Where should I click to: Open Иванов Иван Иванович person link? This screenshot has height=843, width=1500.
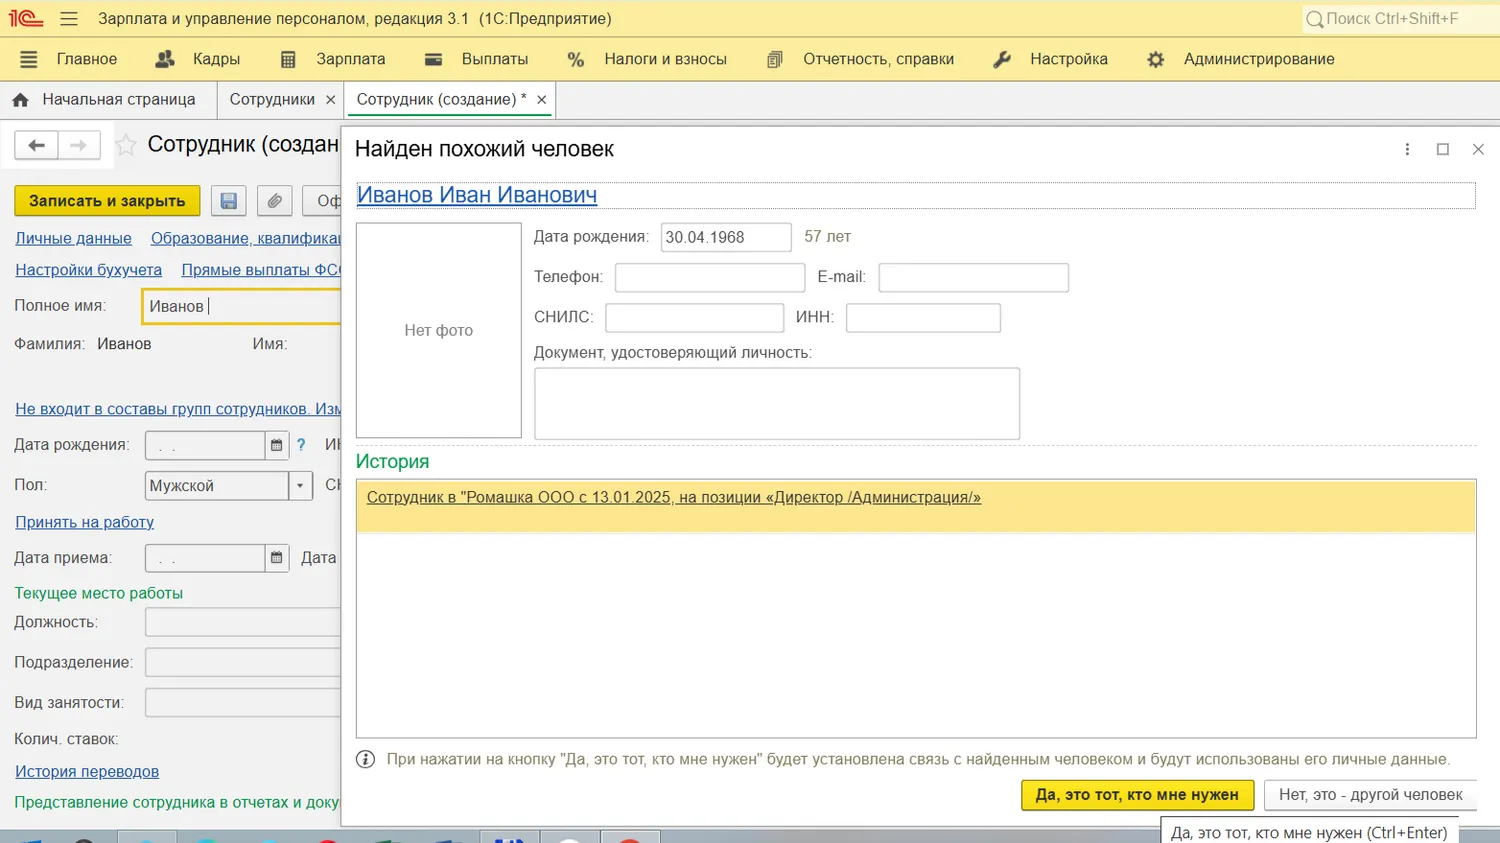click(x=477, y=195)
